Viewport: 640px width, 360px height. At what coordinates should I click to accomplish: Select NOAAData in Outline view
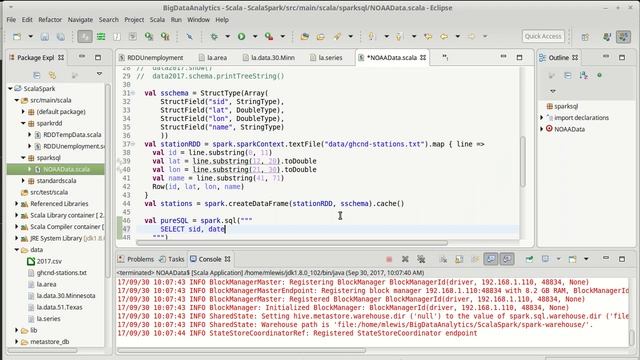pyautogui.click(x=569, y=129)
